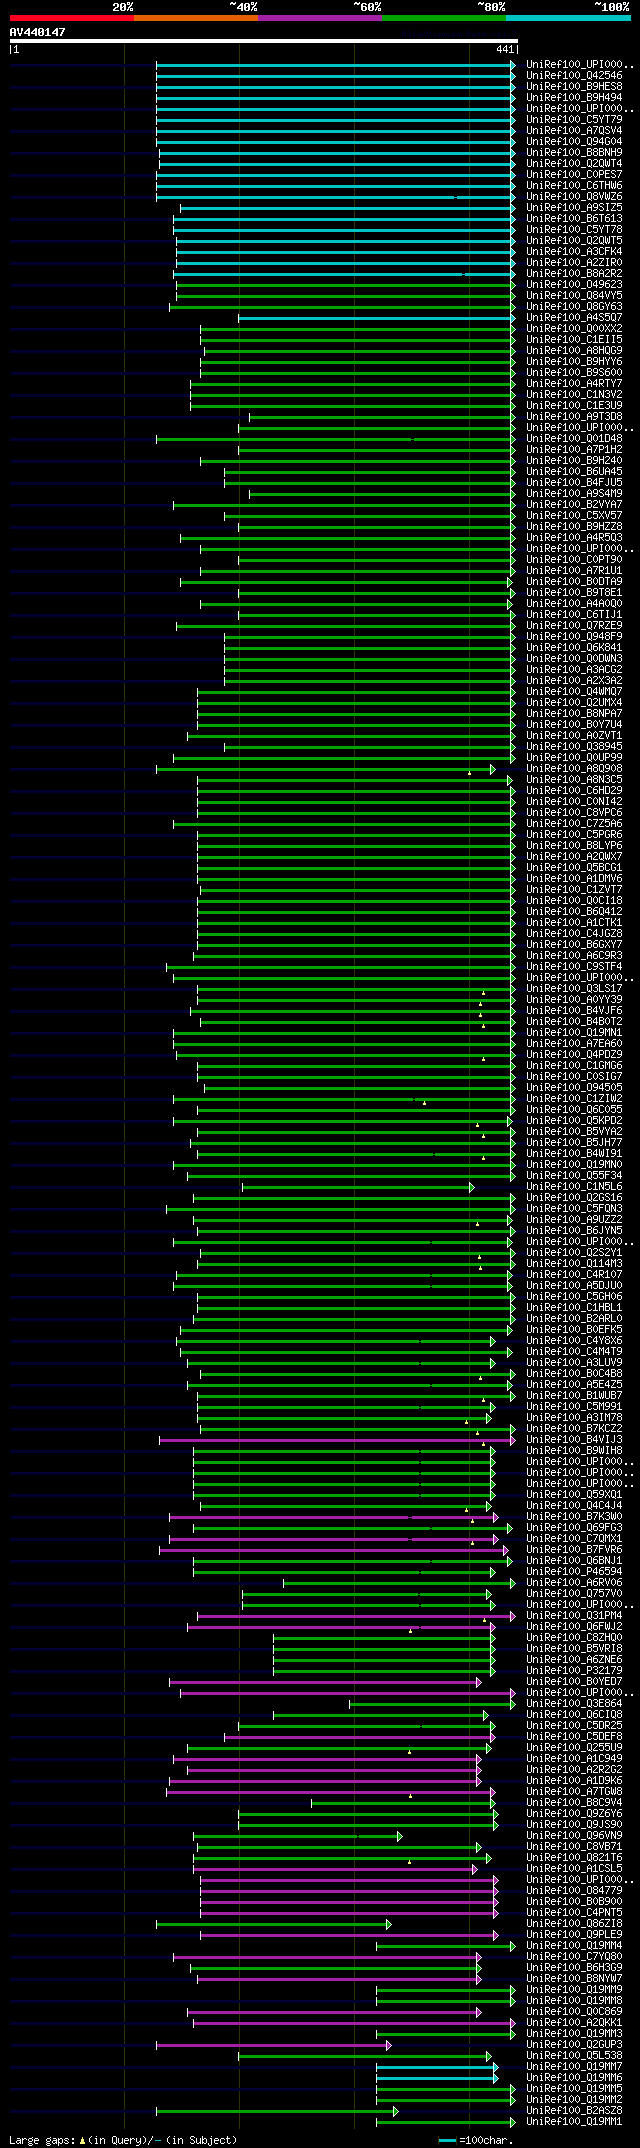Click the UniRef100_C1N5L6 label
The width and height of the screenshot is (640, 2148).
(574, 1186)
